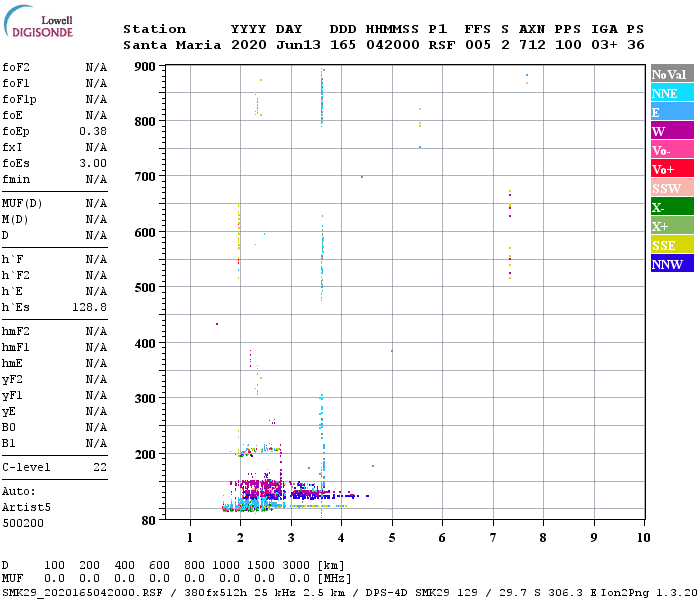Click the year value 2020

[249, 45]
